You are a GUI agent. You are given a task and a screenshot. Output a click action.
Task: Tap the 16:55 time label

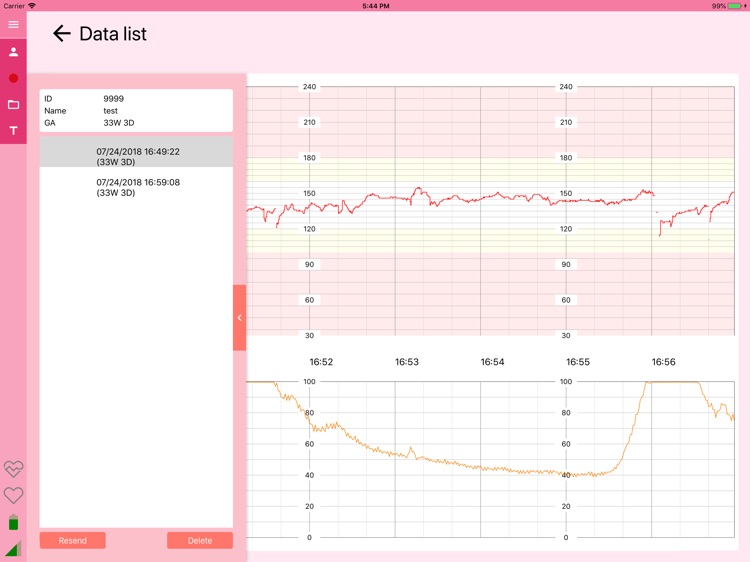click(578, 362)
